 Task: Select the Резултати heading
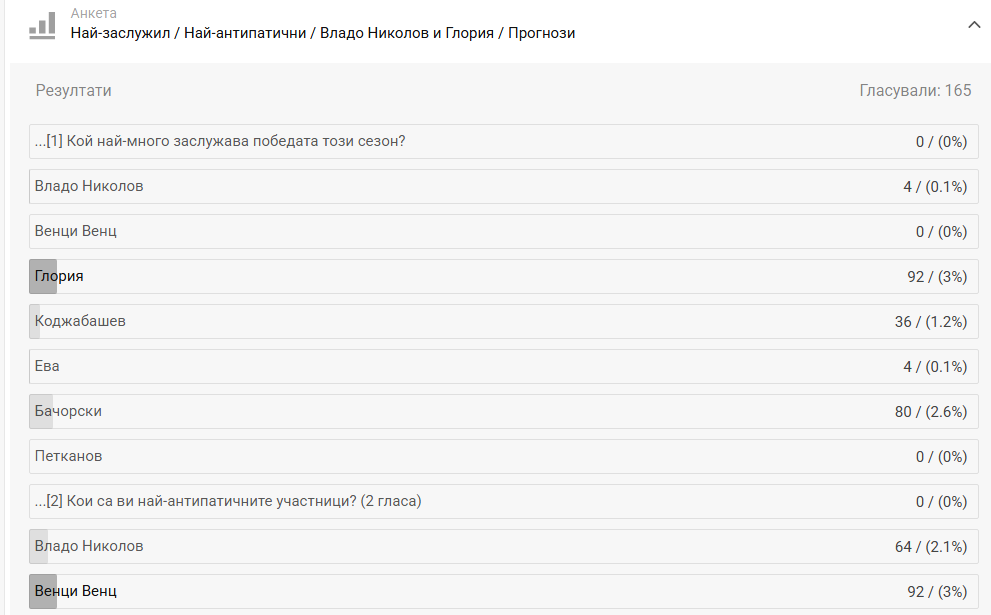click(x=74, y=91)
